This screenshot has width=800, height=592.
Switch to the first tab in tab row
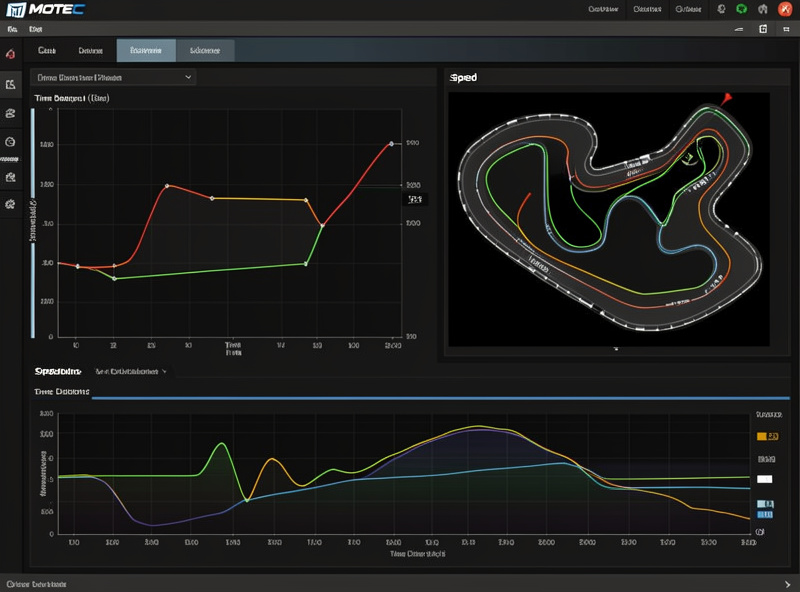(x=47, y=51)
